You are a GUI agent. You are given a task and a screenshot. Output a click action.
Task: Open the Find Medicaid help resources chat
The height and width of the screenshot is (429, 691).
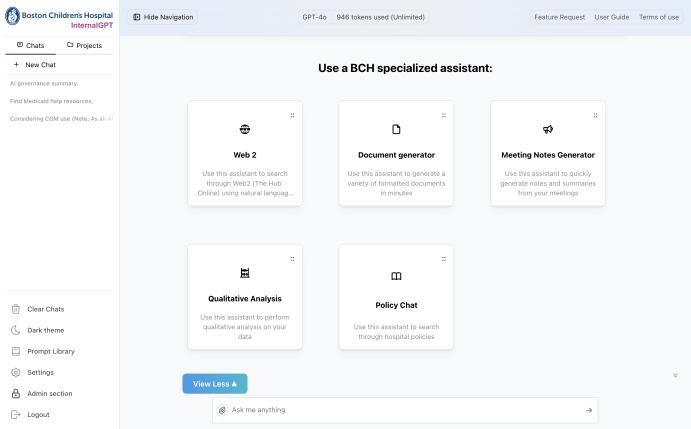pos(52,101)
